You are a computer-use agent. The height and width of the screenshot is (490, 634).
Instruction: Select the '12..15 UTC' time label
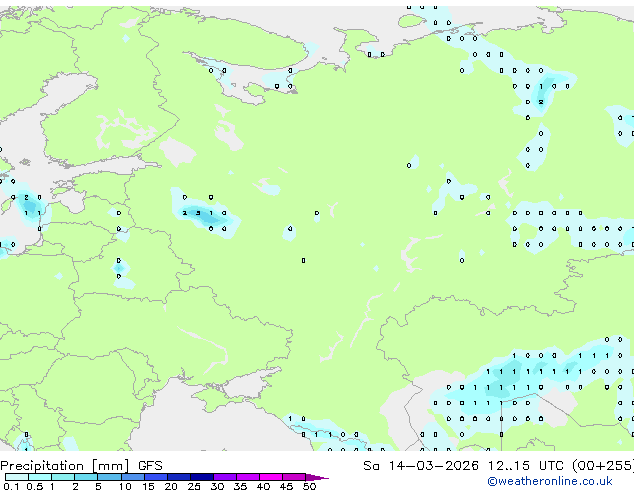point(526,466)
